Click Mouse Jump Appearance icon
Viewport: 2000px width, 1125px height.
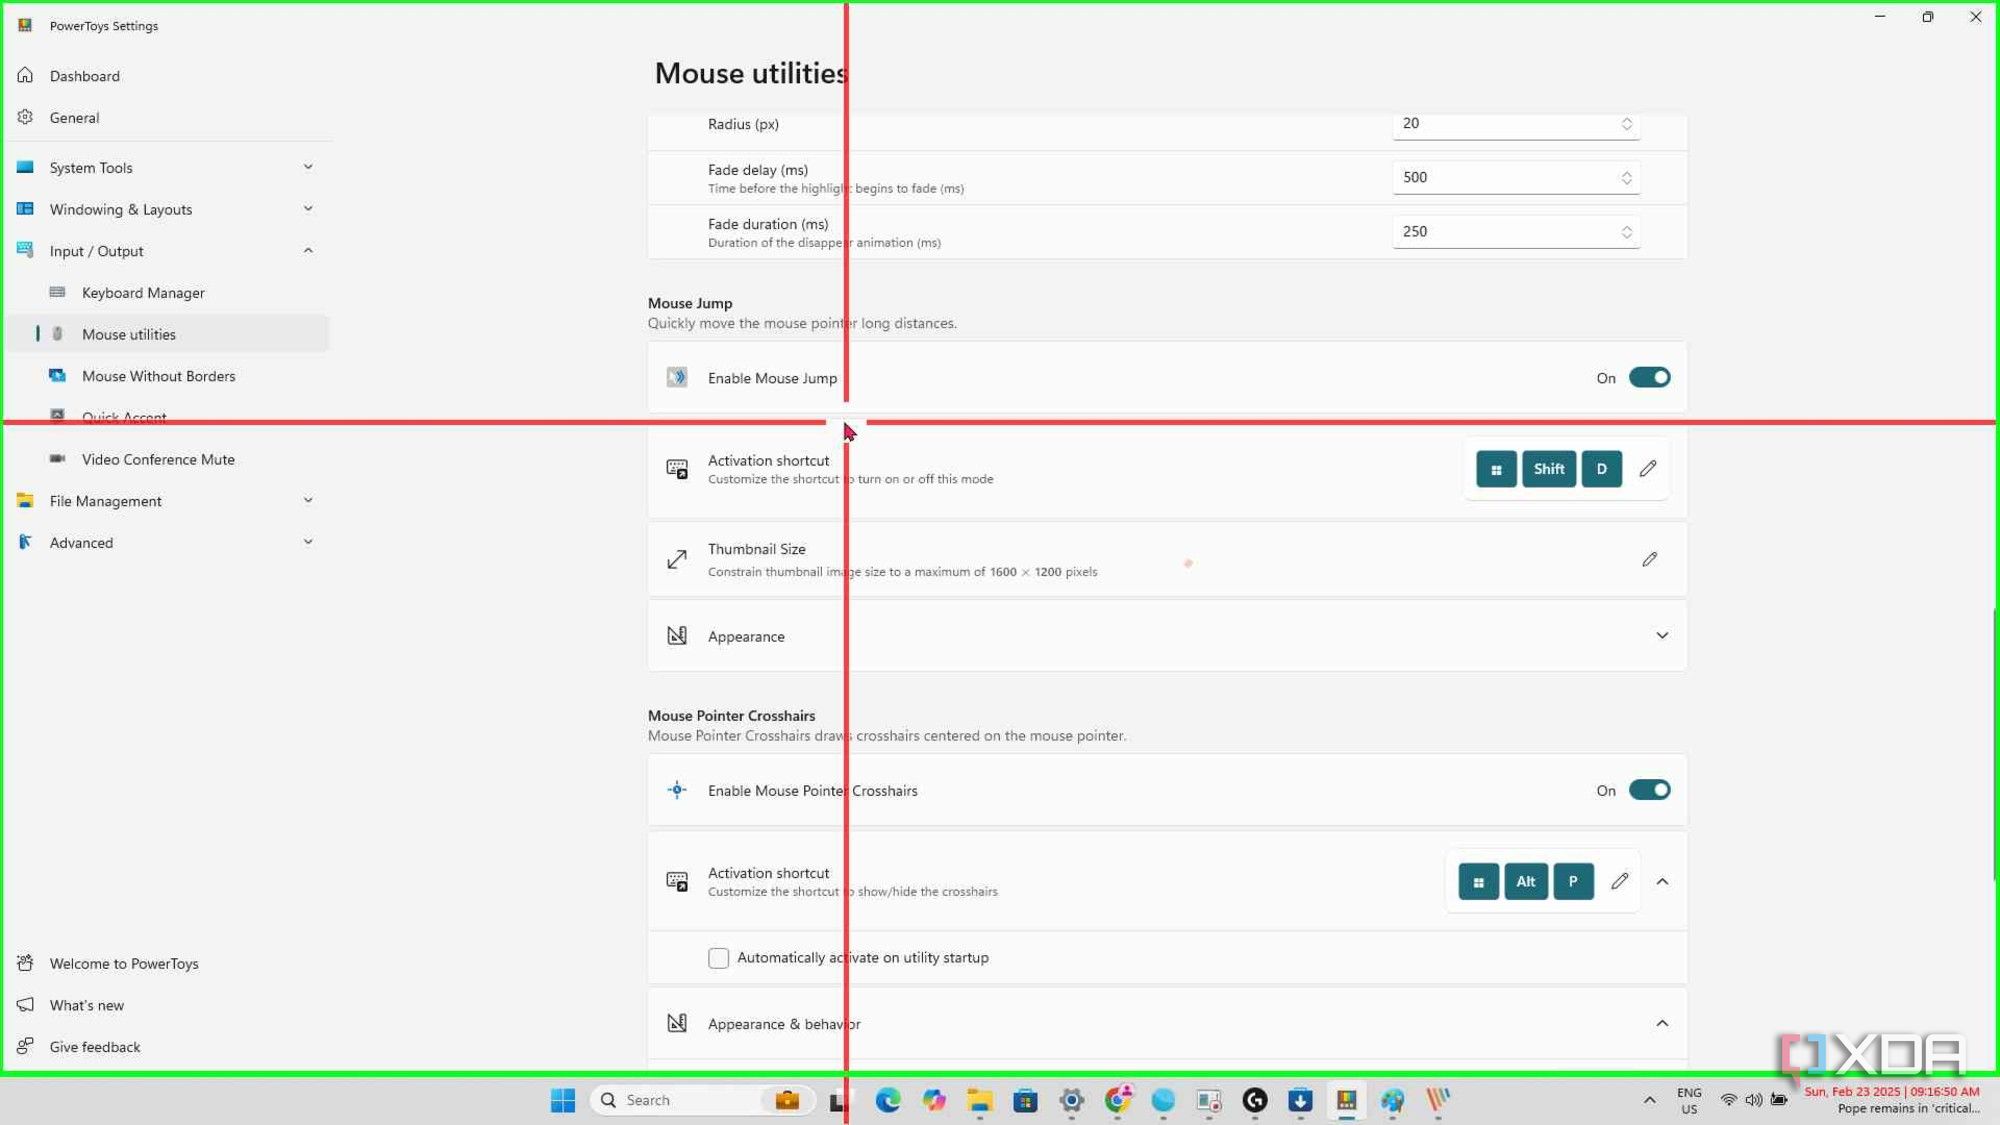[677, 636]
